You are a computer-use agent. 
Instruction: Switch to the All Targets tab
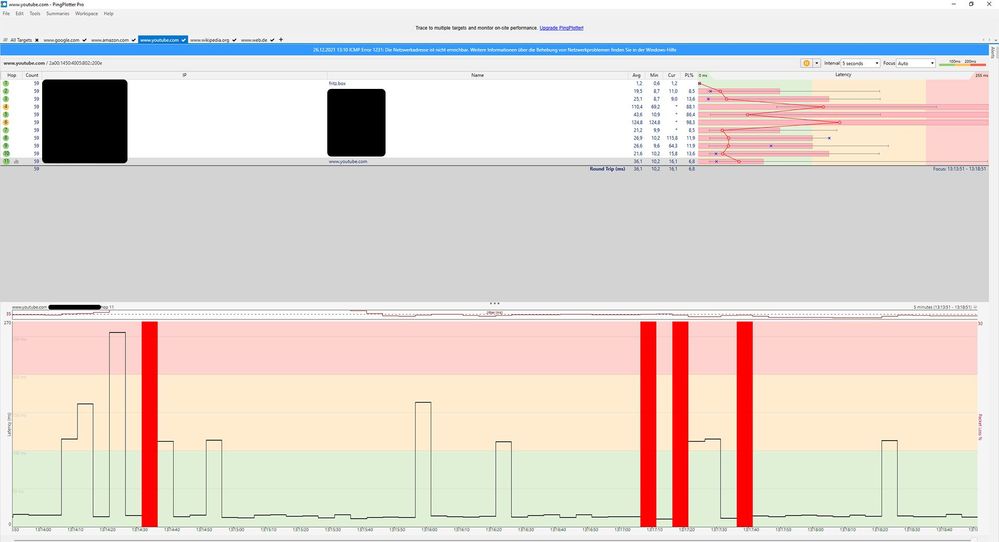pos(21,40)
